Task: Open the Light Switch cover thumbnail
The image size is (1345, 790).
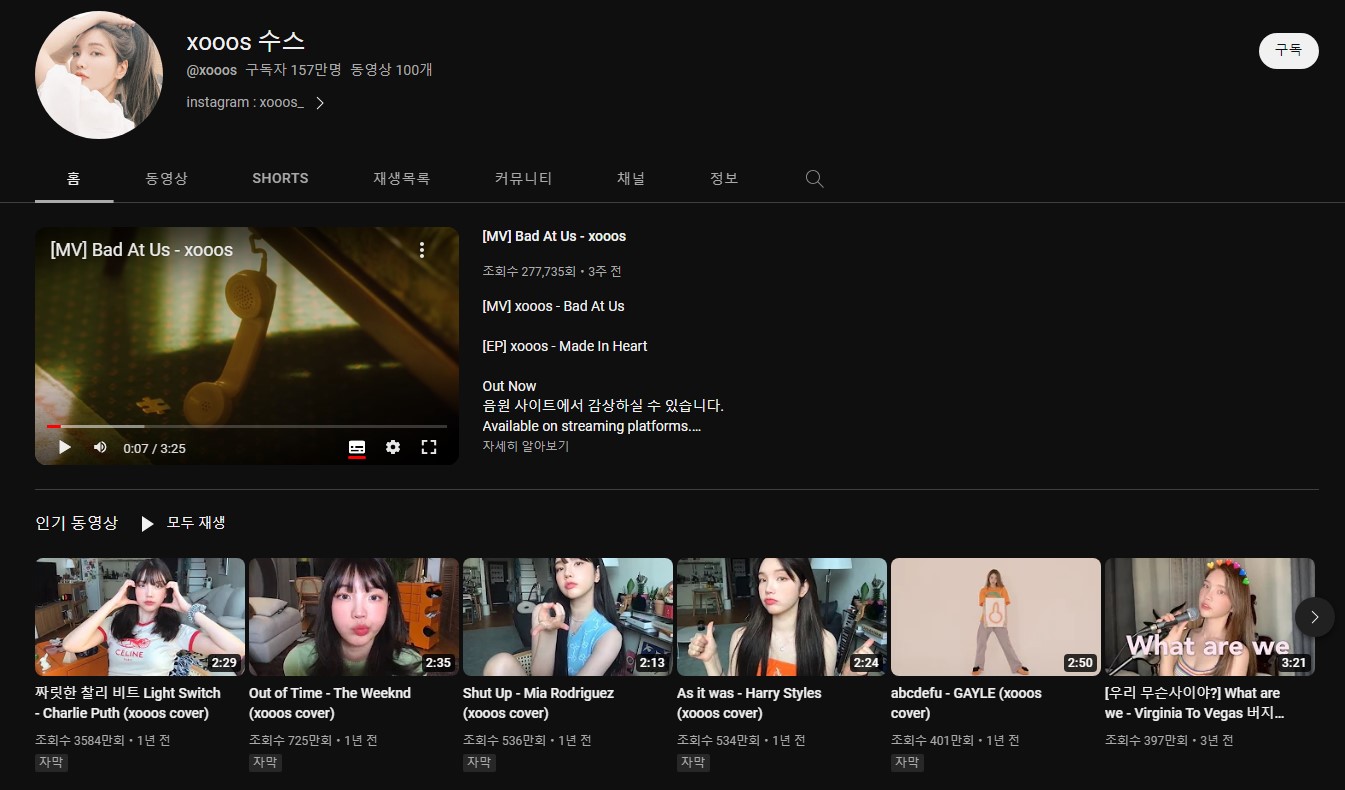Action: point(139,617)
